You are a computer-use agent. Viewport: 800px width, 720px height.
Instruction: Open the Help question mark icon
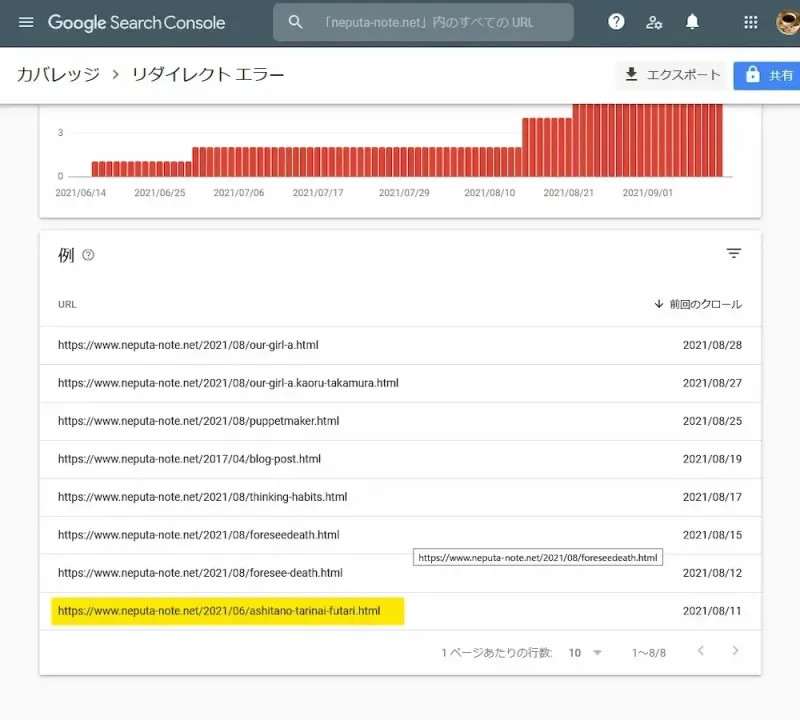click(x=617, y=22)
